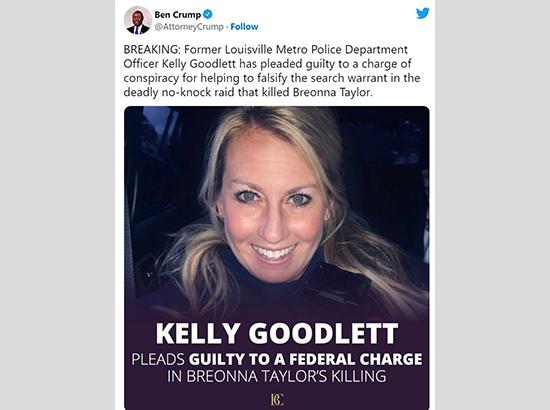The width and height of the screenshot is (550, 410).
Task: Click 'Louisville Metro Police Department' in tweet text
Action: point(316,49)
